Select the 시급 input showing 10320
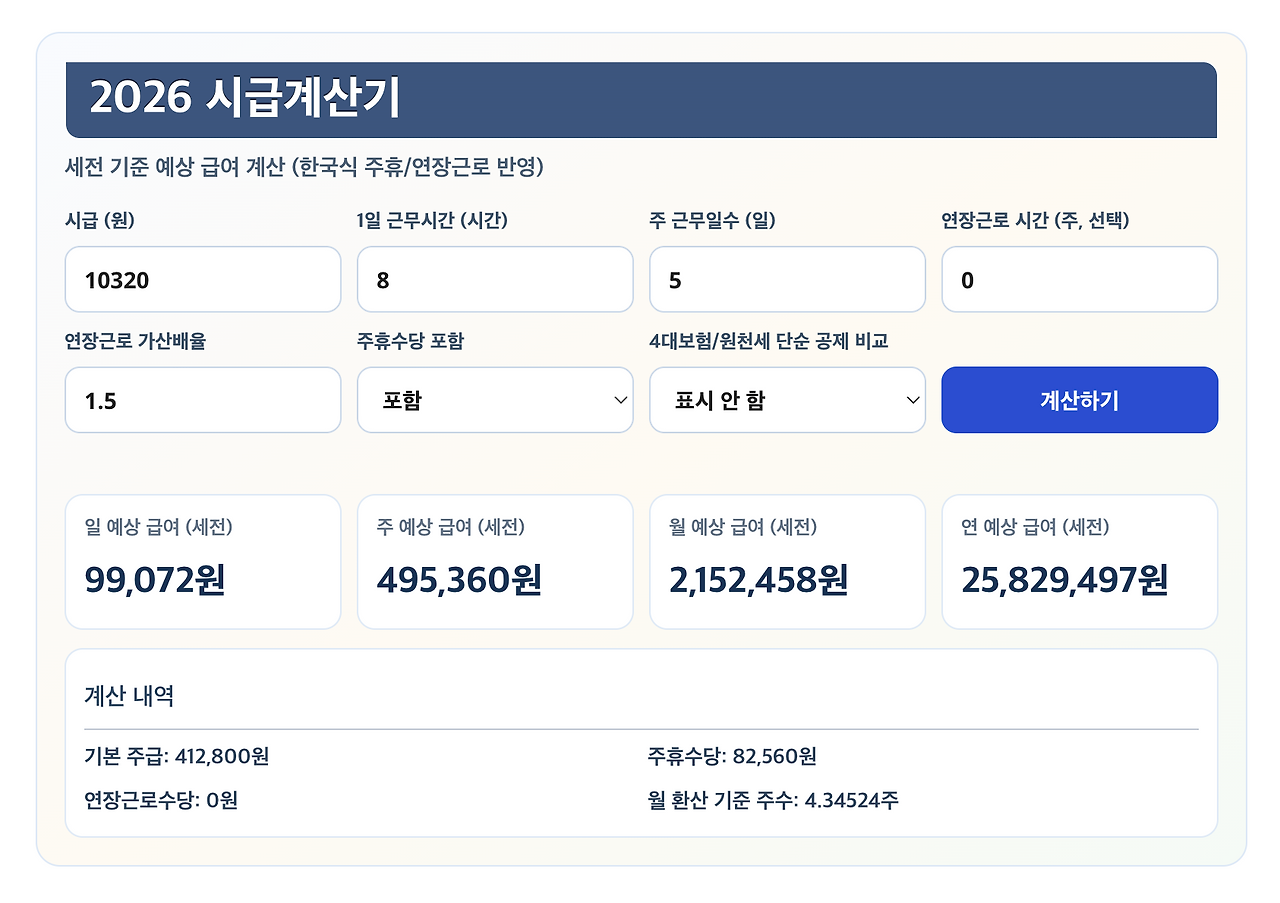 click(x=203, y=279)
